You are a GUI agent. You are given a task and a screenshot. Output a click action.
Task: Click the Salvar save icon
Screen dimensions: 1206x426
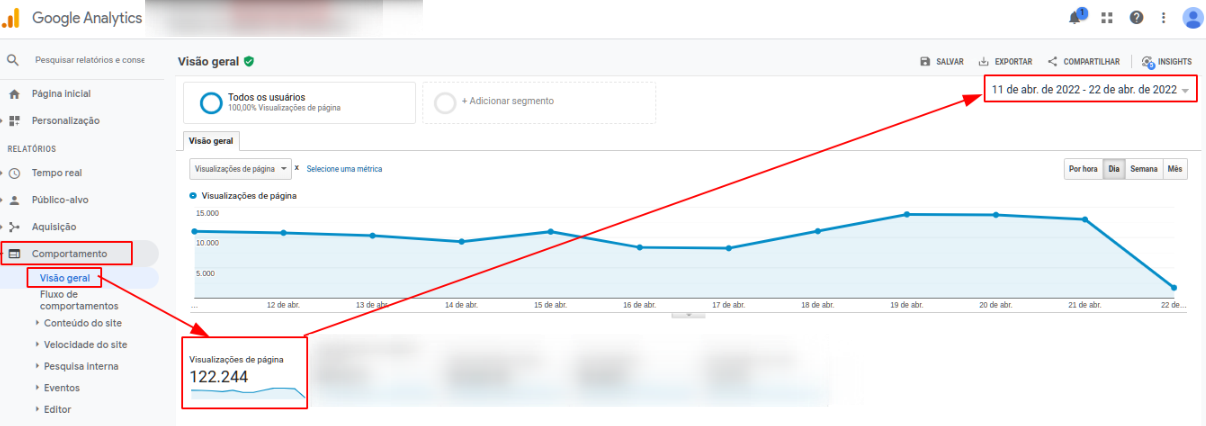point(925,62)
